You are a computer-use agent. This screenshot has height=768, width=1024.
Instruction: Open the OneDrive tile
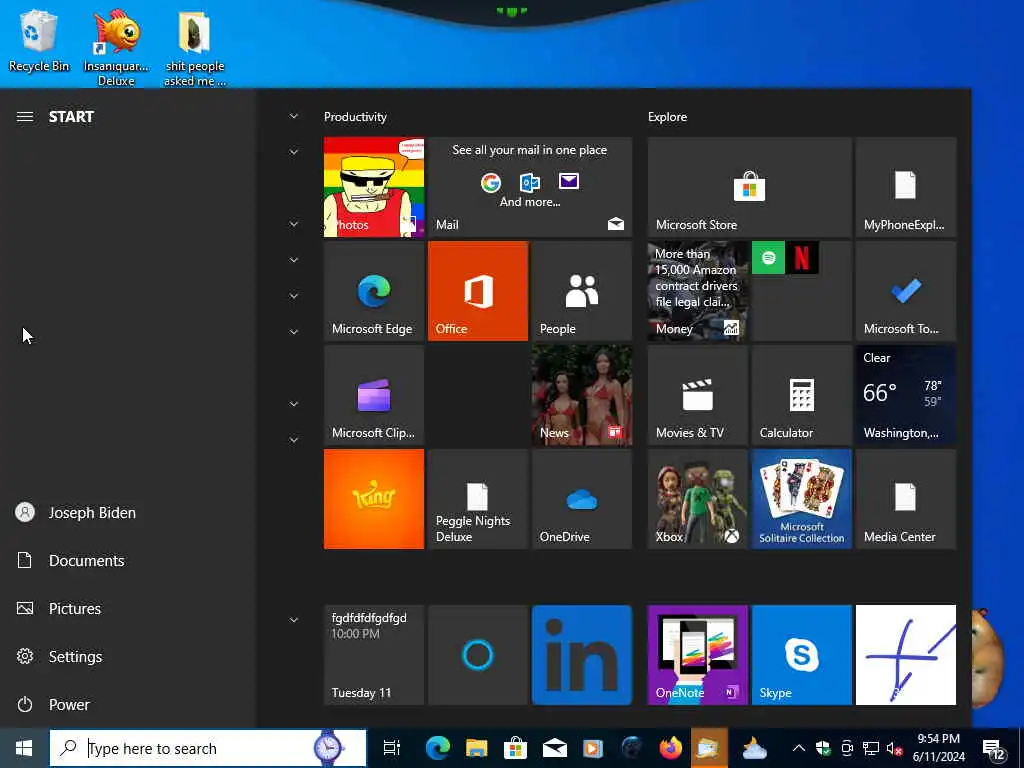click(x=582, y=499)
